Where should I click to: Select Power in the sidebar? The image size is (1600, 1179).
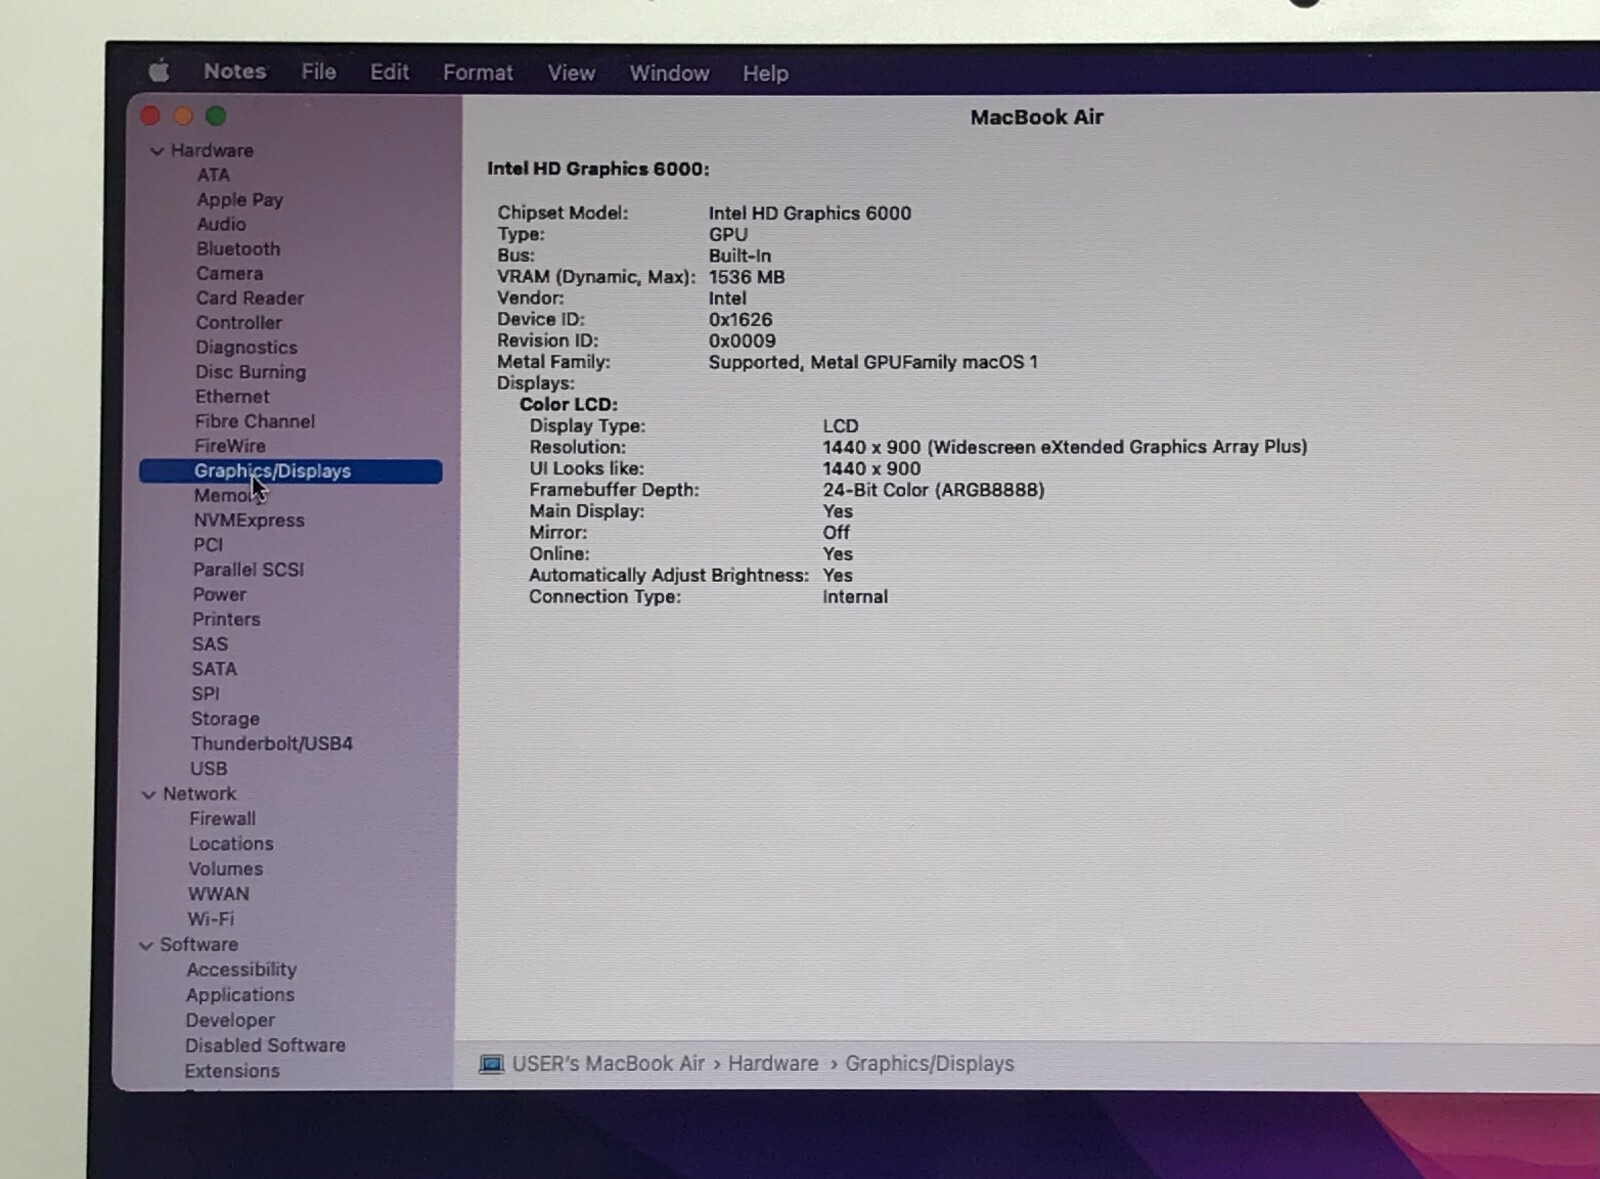click(219, 595)
